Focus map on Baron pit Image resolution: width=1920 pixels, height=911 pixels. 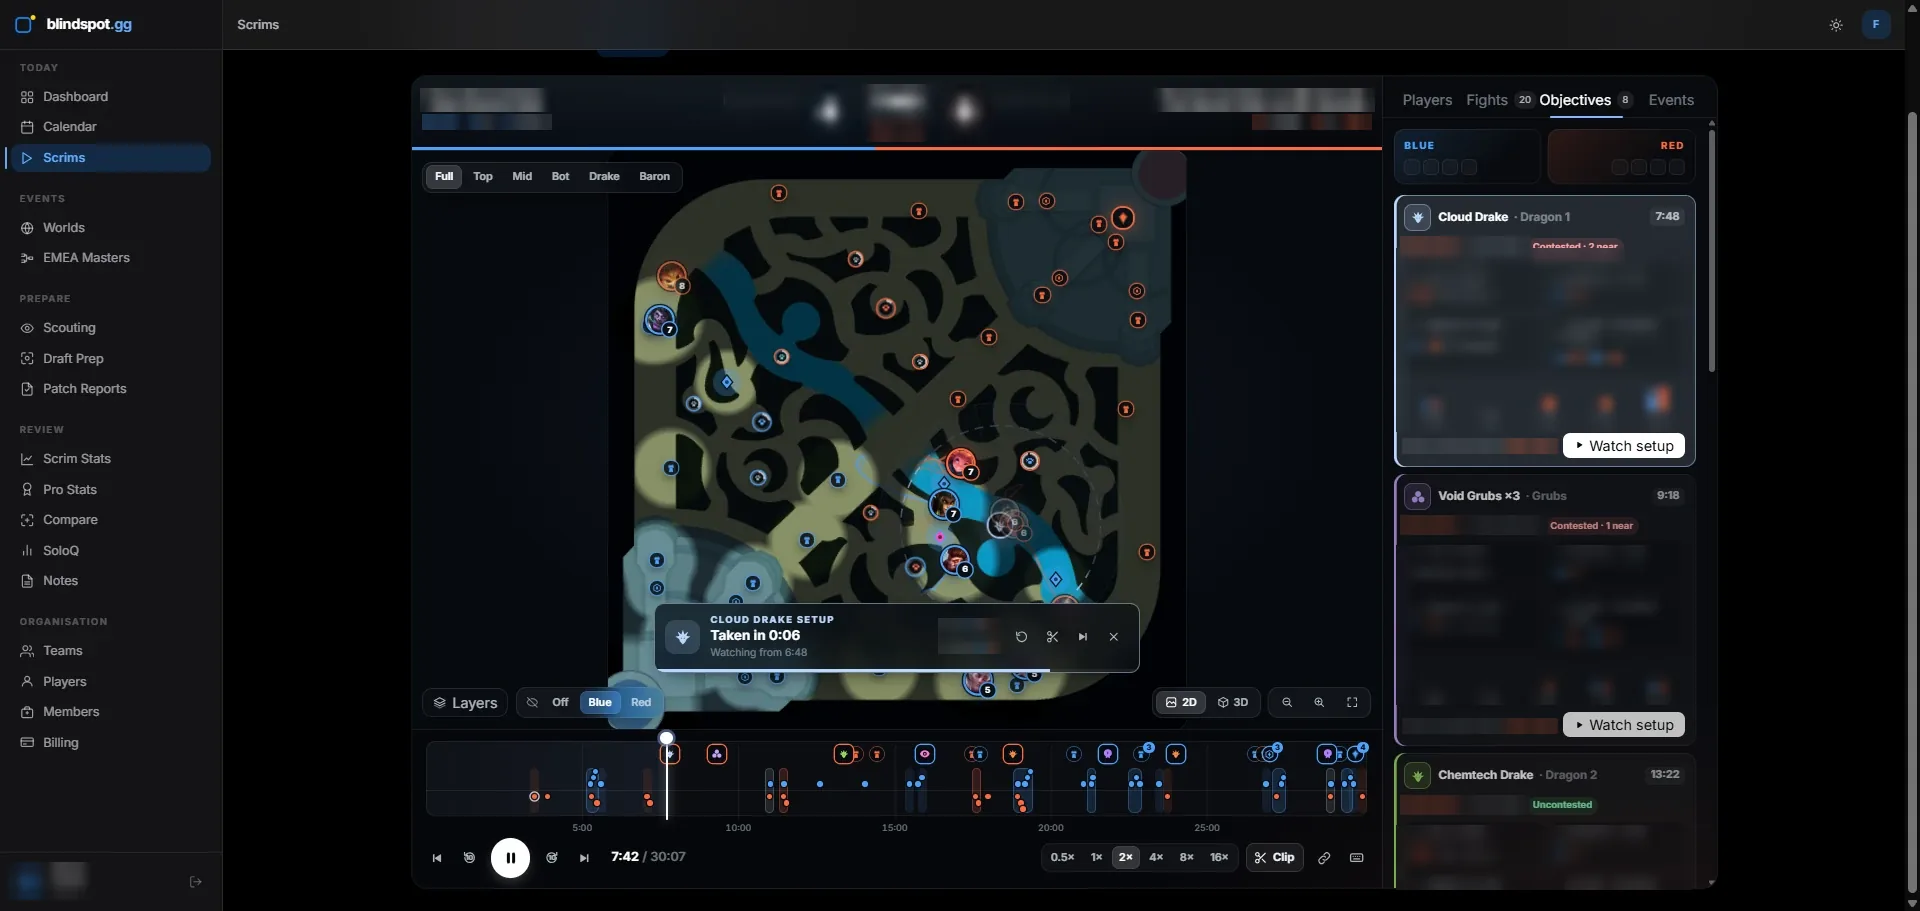pos(655,177)
